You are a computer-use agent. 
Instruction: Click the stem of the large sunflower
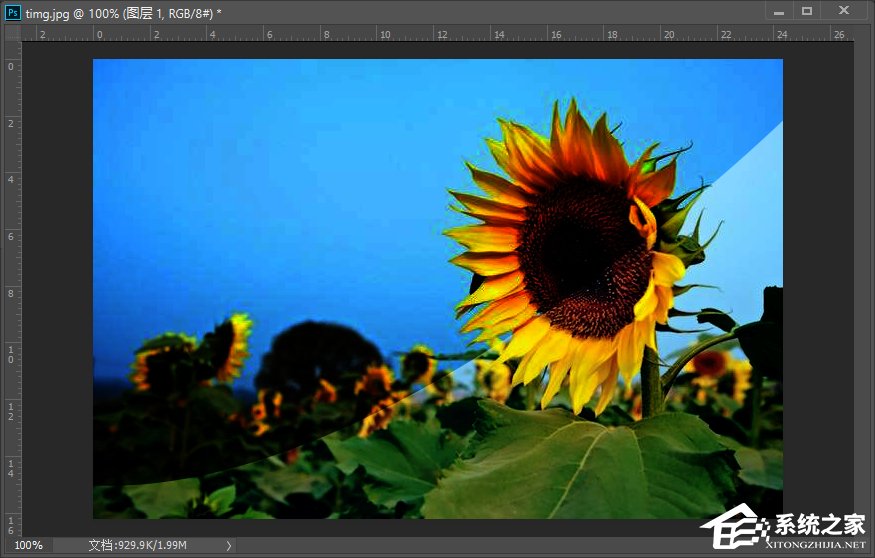click(652, 385)
